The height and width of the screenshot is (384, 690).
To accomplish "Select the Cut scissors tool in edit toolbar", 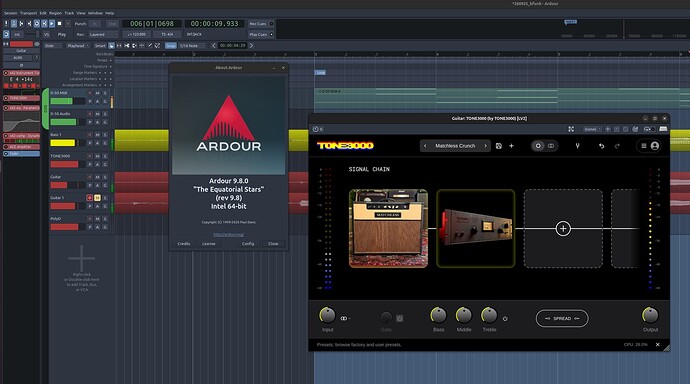I will pyautogui.click(x=127, y=46).
